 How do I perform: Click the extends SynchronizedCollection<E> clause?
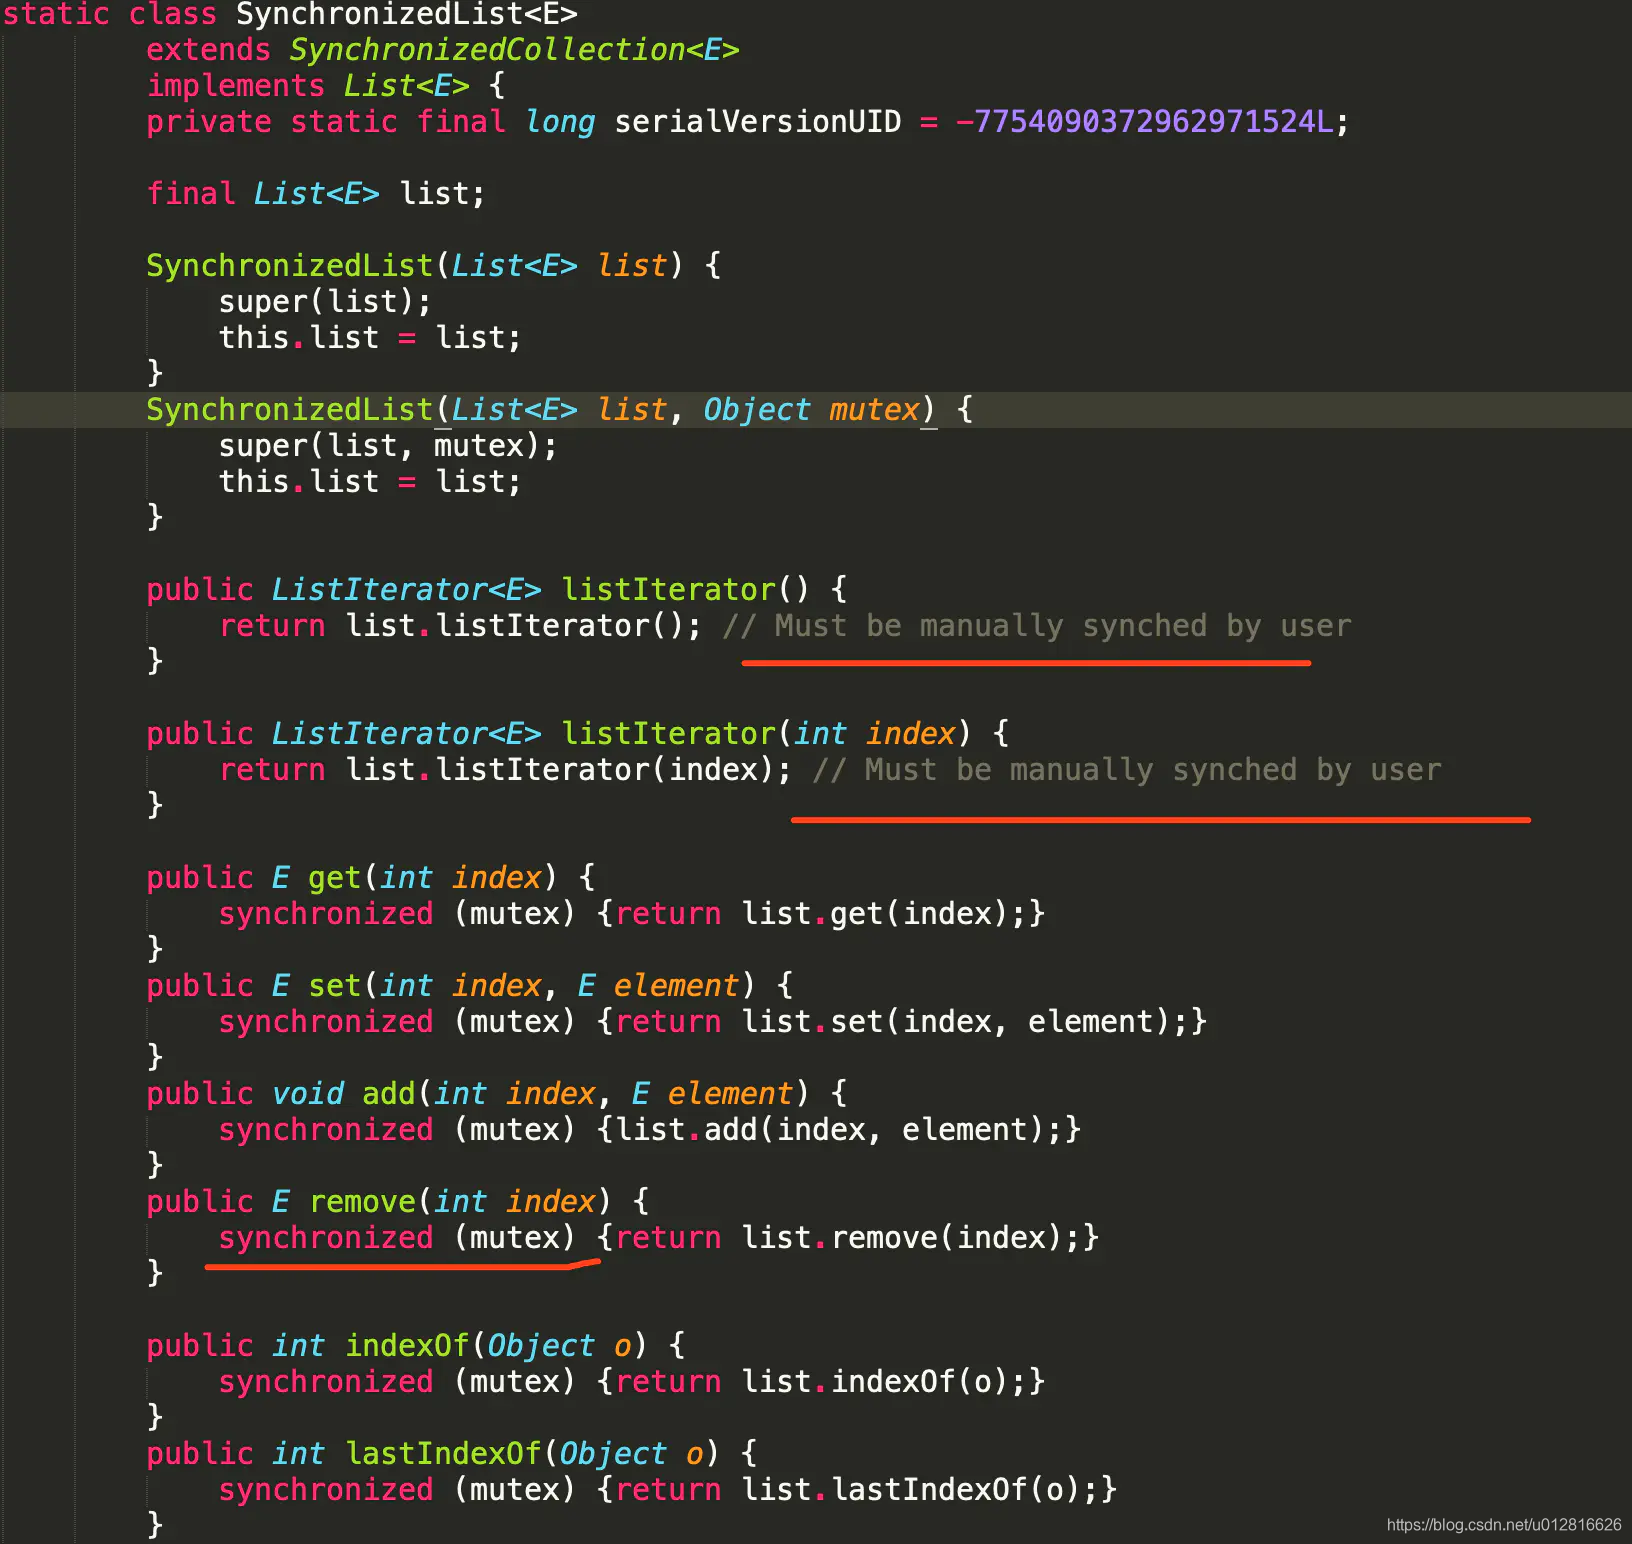click(445, 49)
